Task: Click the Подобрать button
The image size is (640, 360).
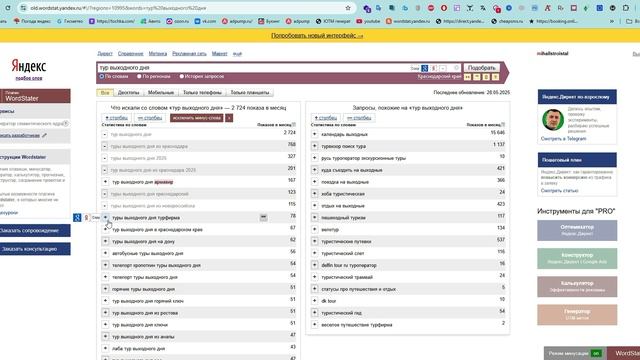Action: (x=482, y=68)
